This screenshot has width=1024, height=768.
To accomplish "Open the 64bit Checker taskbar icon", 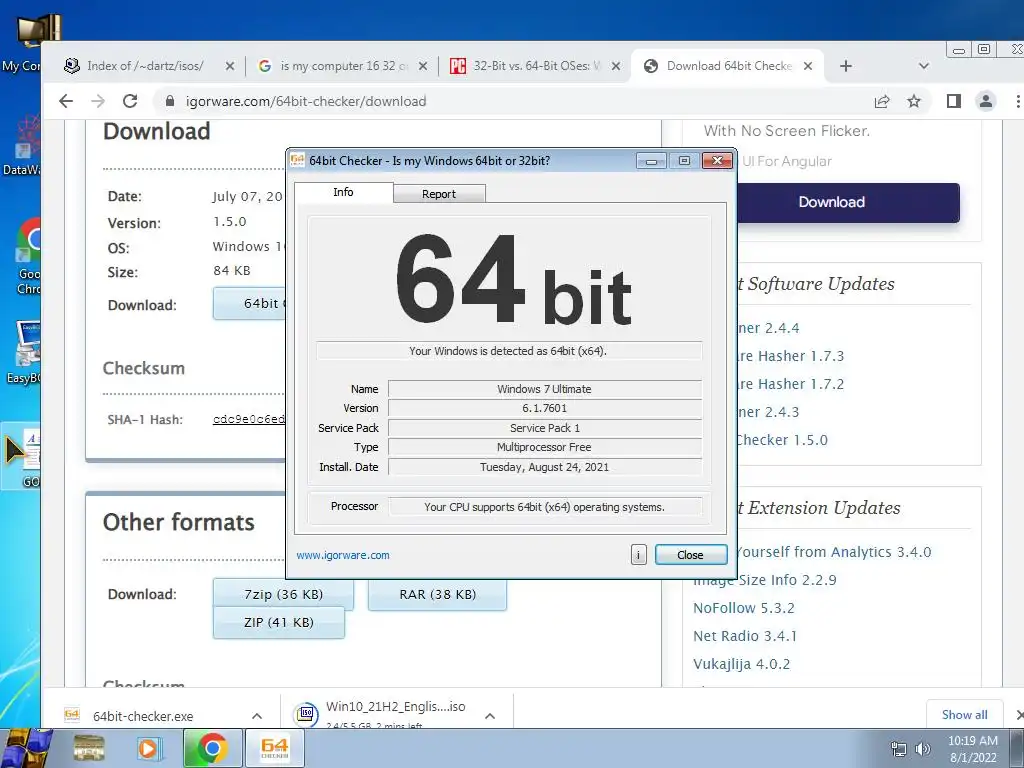I will click(274, 748).
